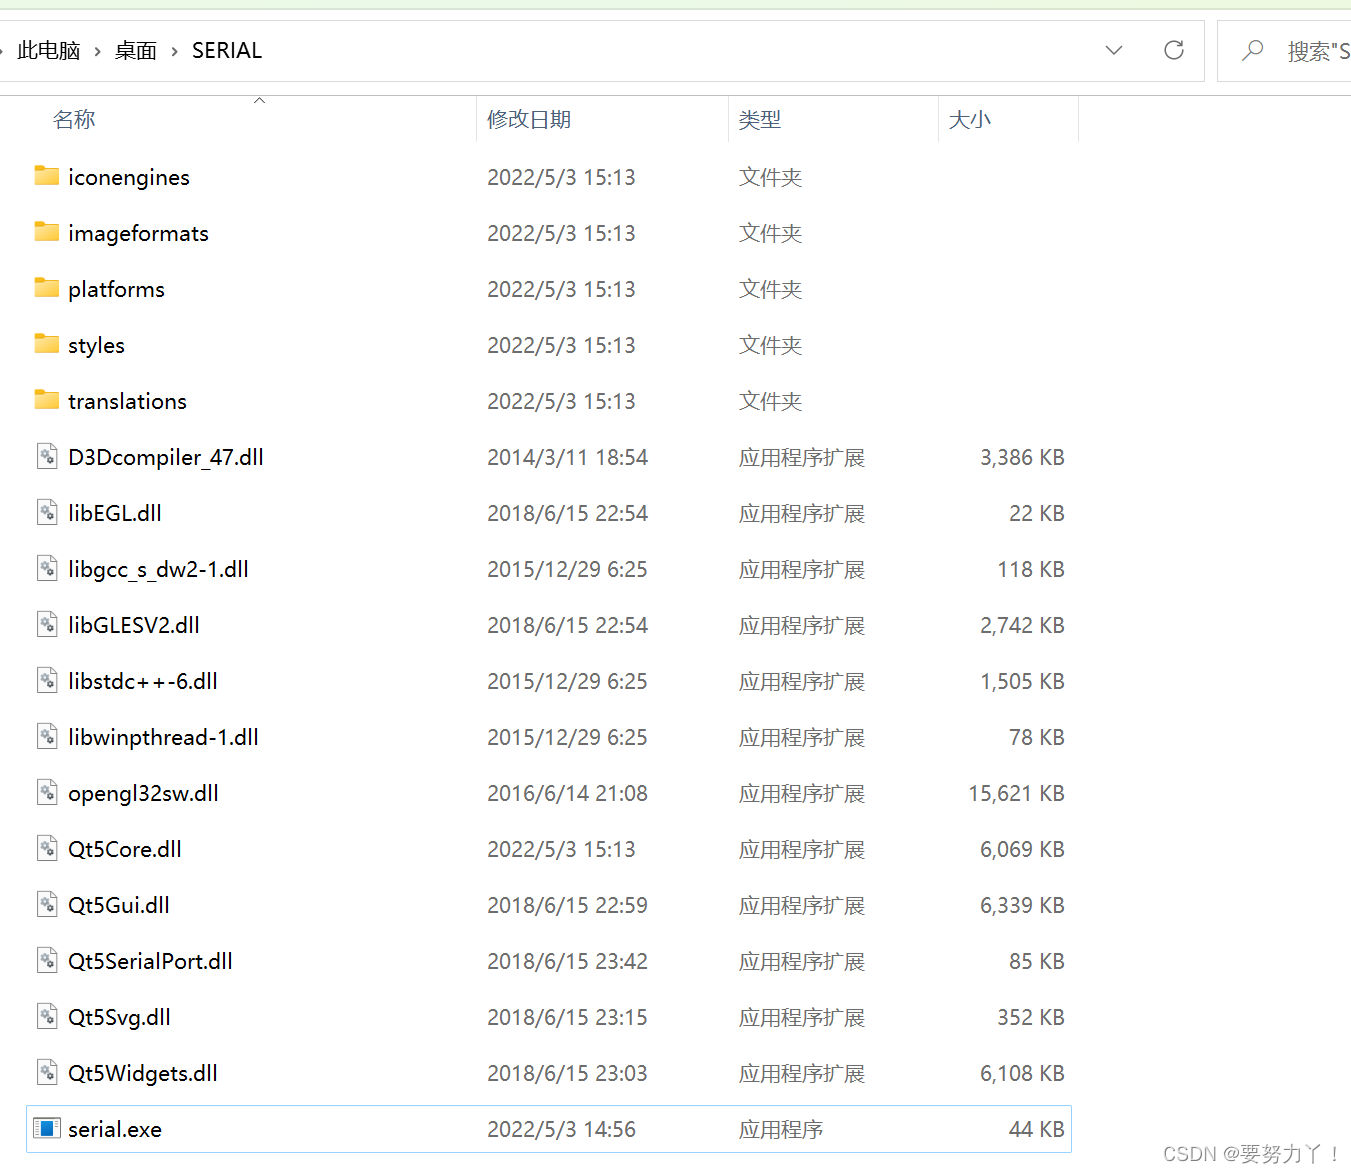Select the Qt5Widgets.dll file name

coord(143,1073)
